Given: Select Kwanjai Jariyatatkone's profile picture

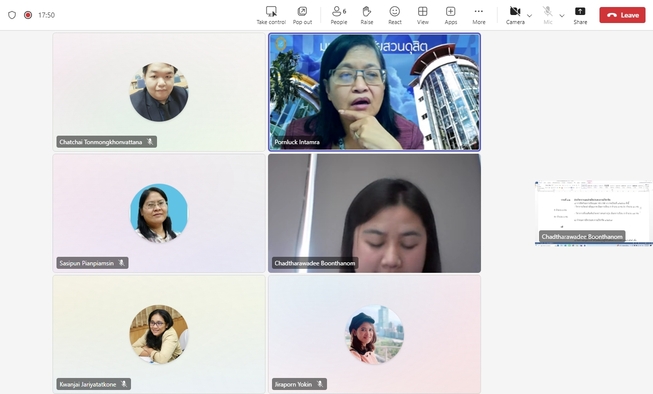Looking at the screenshot, I should [159, 334].
